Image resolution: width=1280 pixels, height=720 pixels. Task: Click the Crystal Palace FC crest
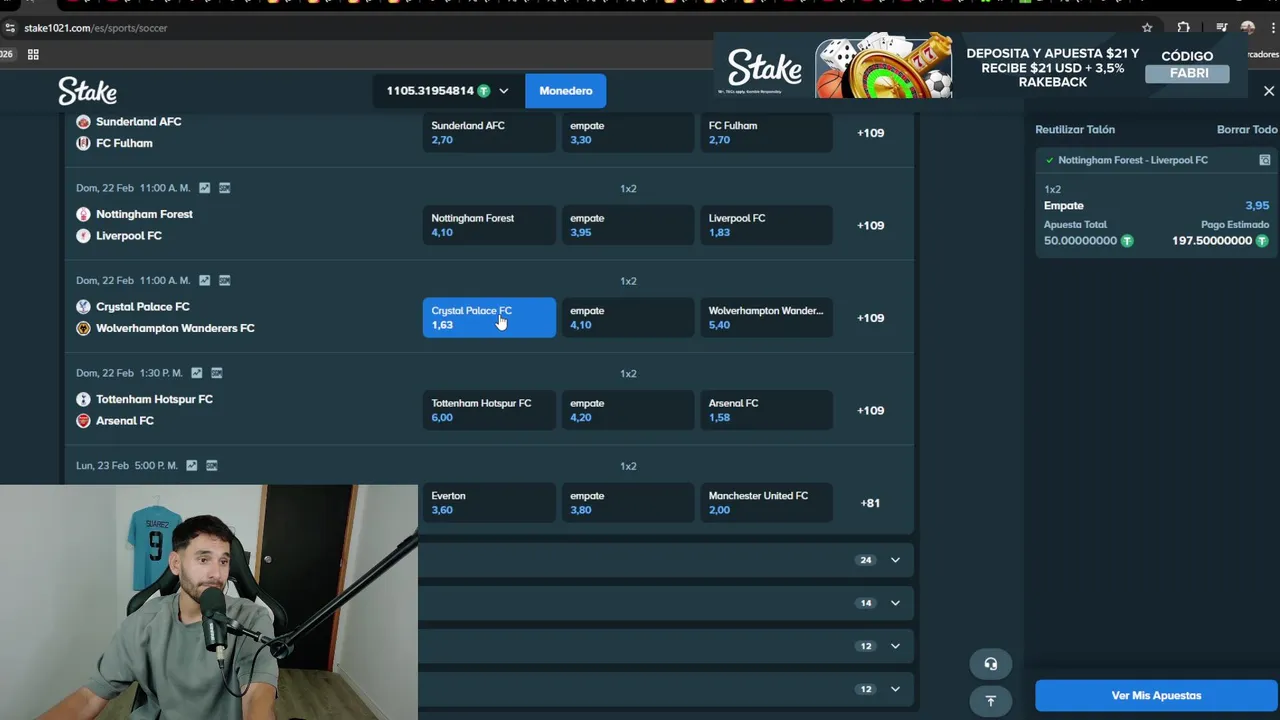[x=83, y=307]
